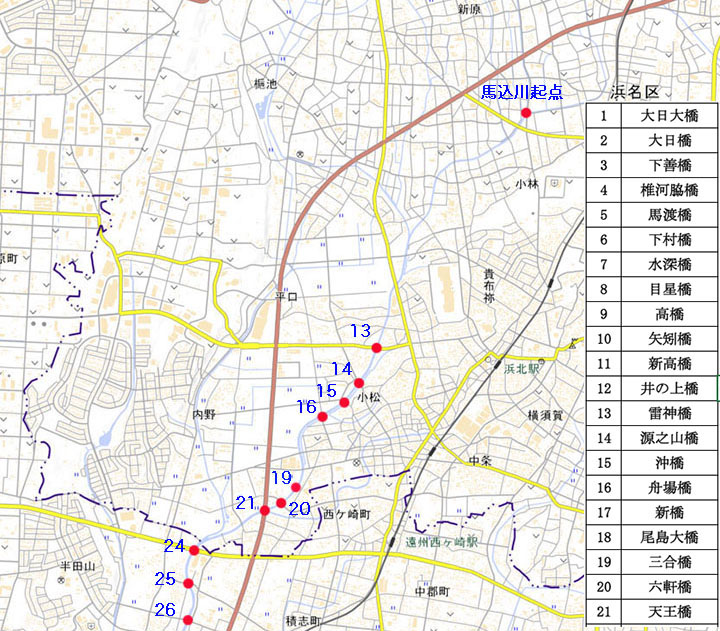Select the 大日大橋 table row
Screen dimensions: 720x631
click(669, 115)
